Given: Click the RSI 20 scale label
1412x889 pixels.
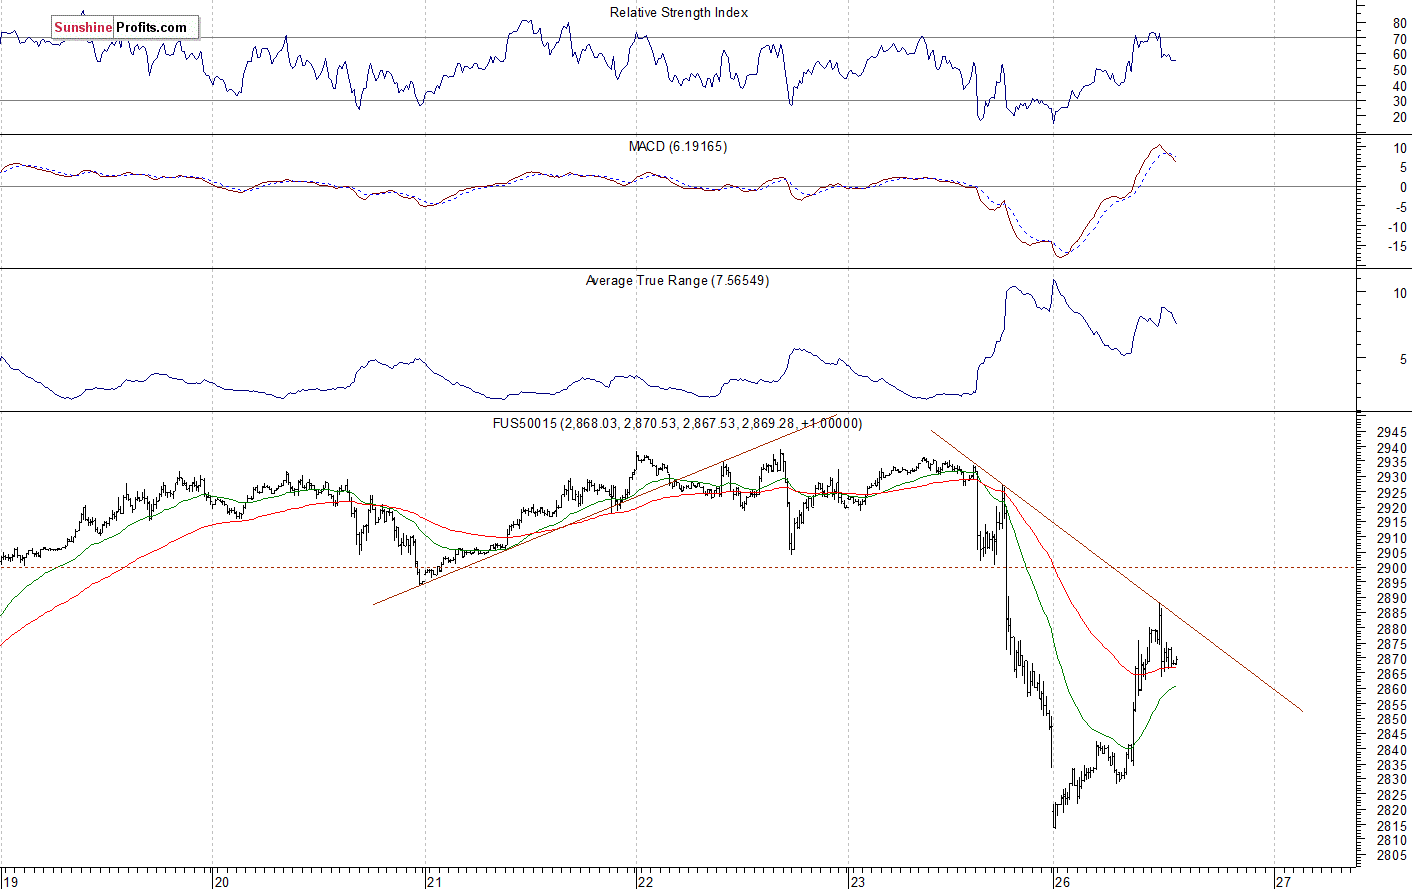Looking at the screenshot, I should [x=1399, y=117].
